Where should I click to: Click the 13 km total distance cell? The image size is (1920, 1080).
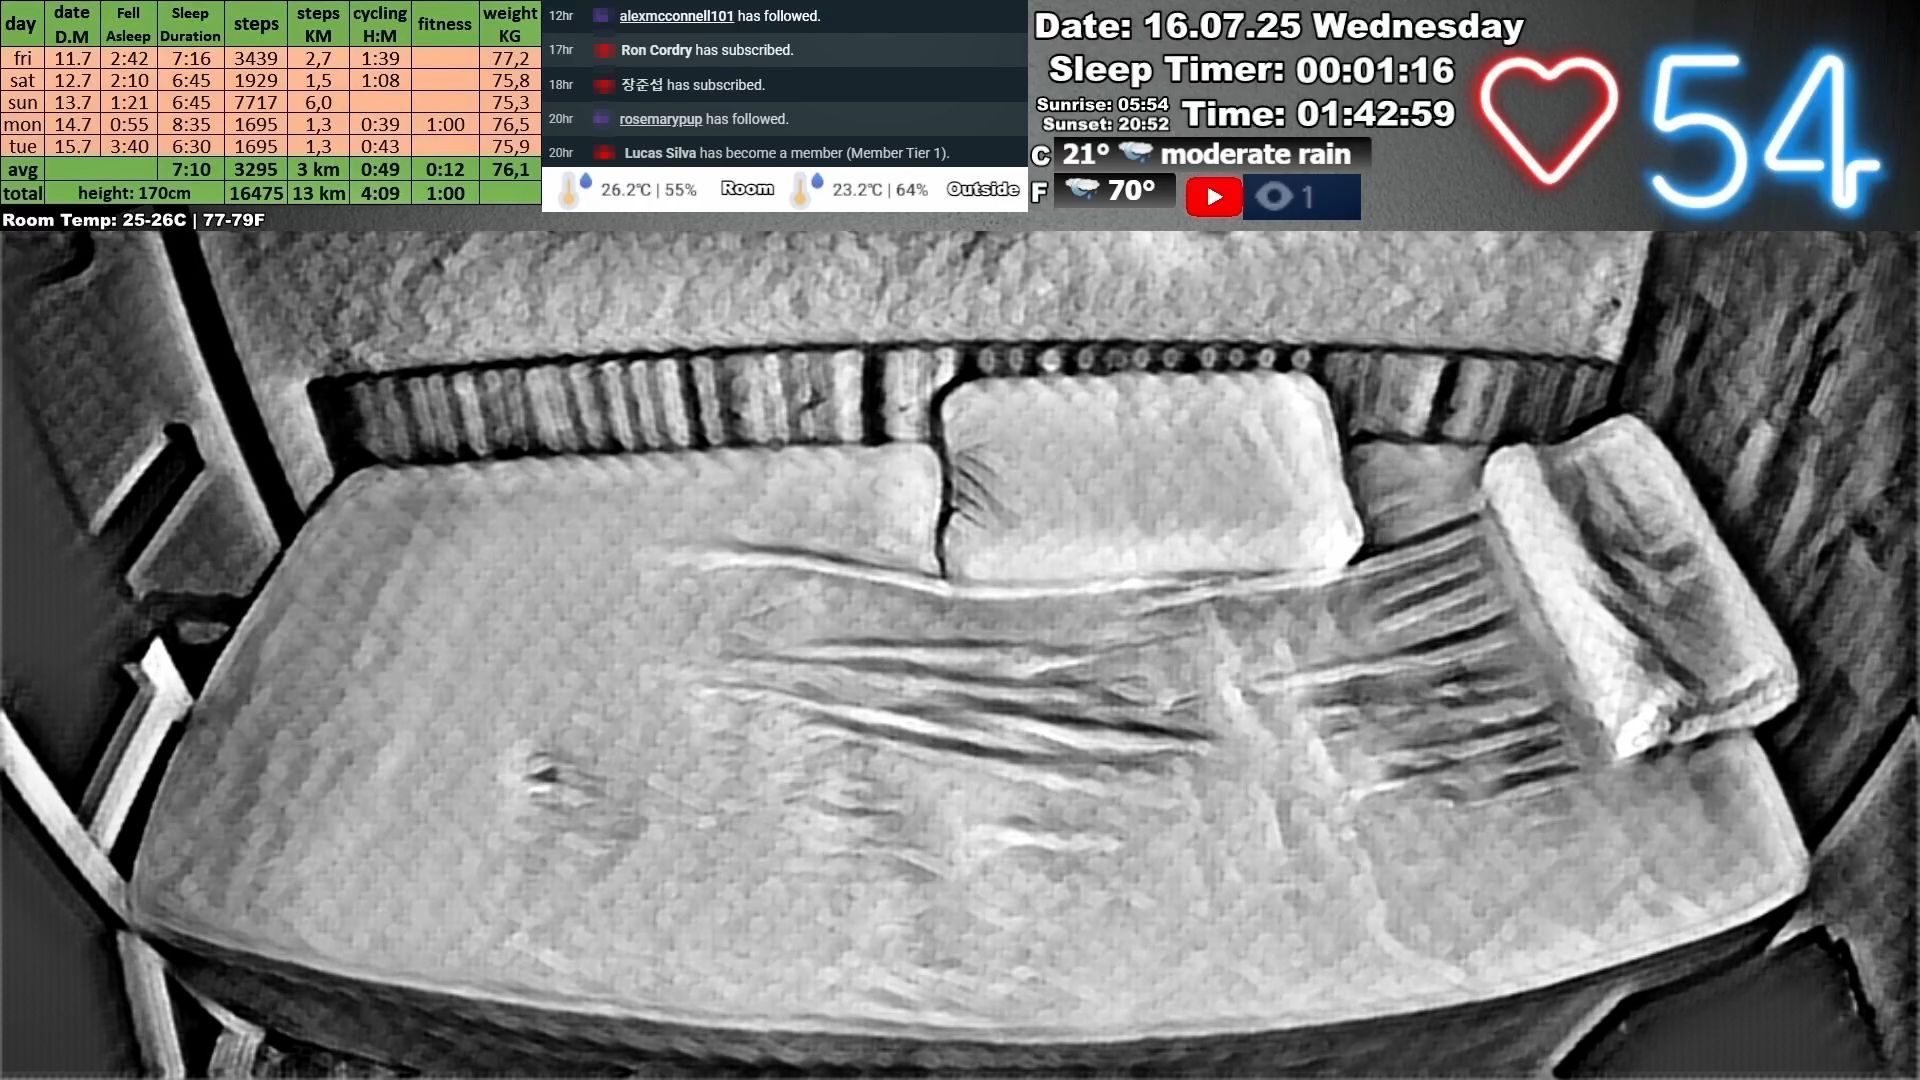coord(318,194)
